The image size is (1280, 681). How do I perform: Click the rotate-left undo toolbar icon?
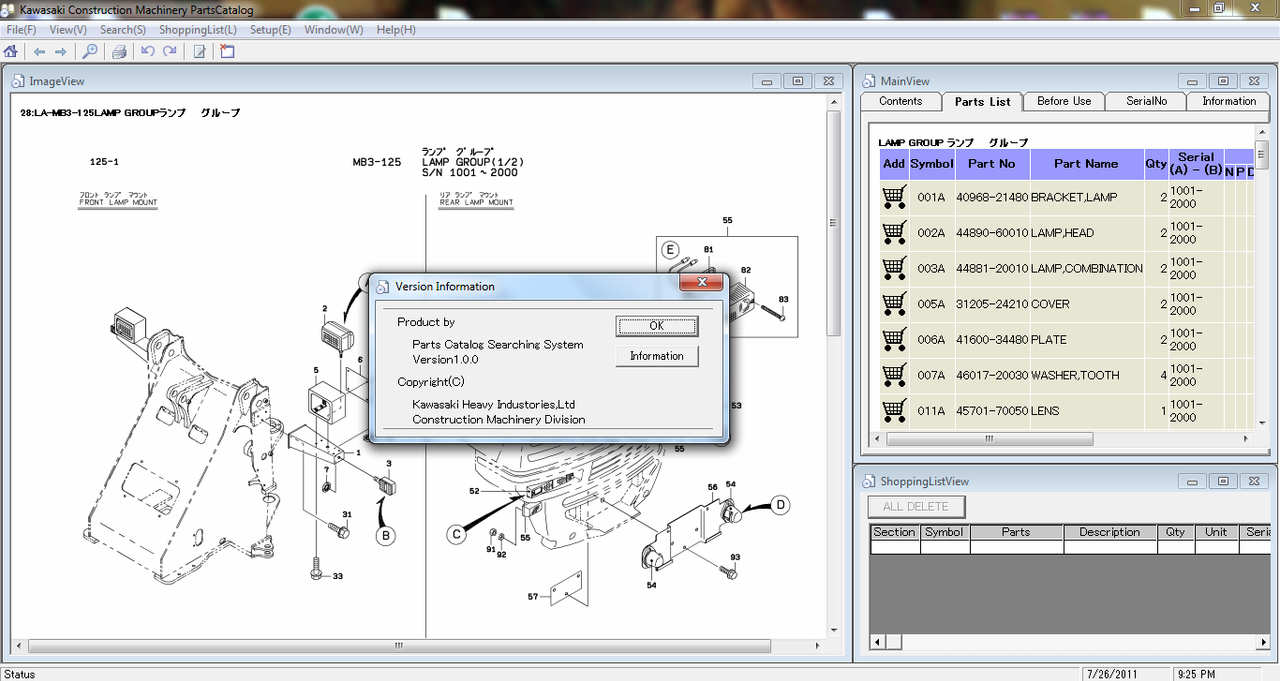pos(148,51)
